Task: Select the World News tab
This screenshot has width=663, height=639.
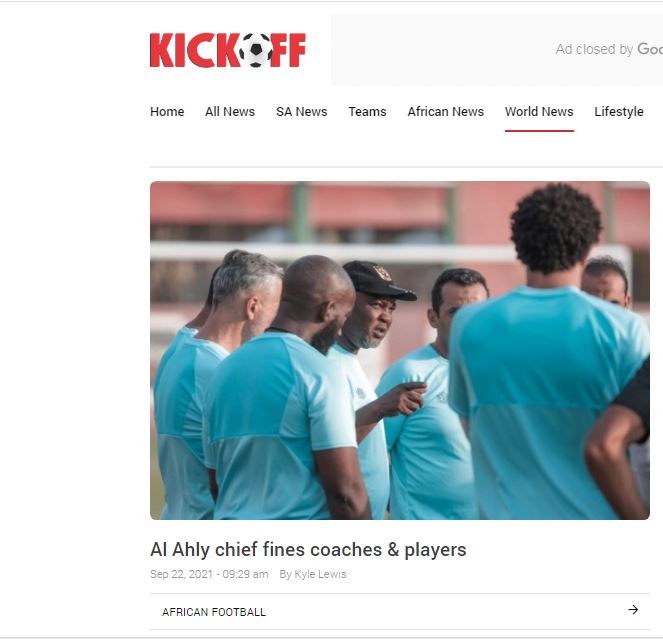Action: [539, 112]
